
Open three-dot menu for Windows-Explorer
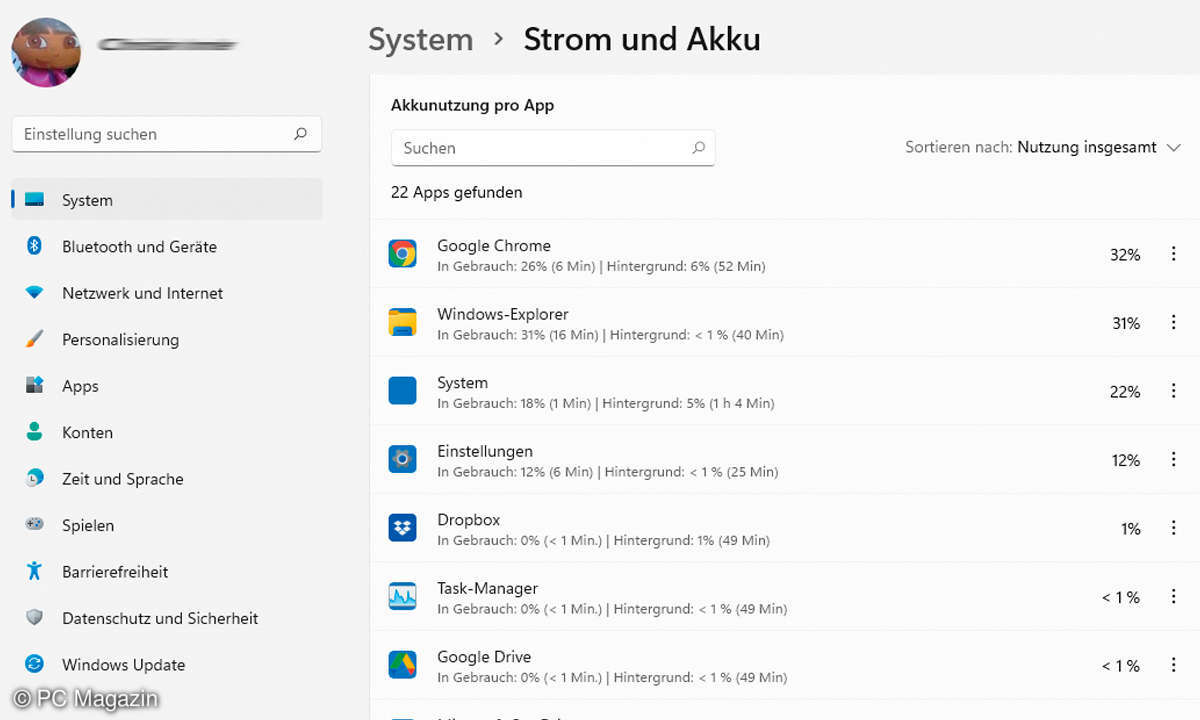[1173, 323]
